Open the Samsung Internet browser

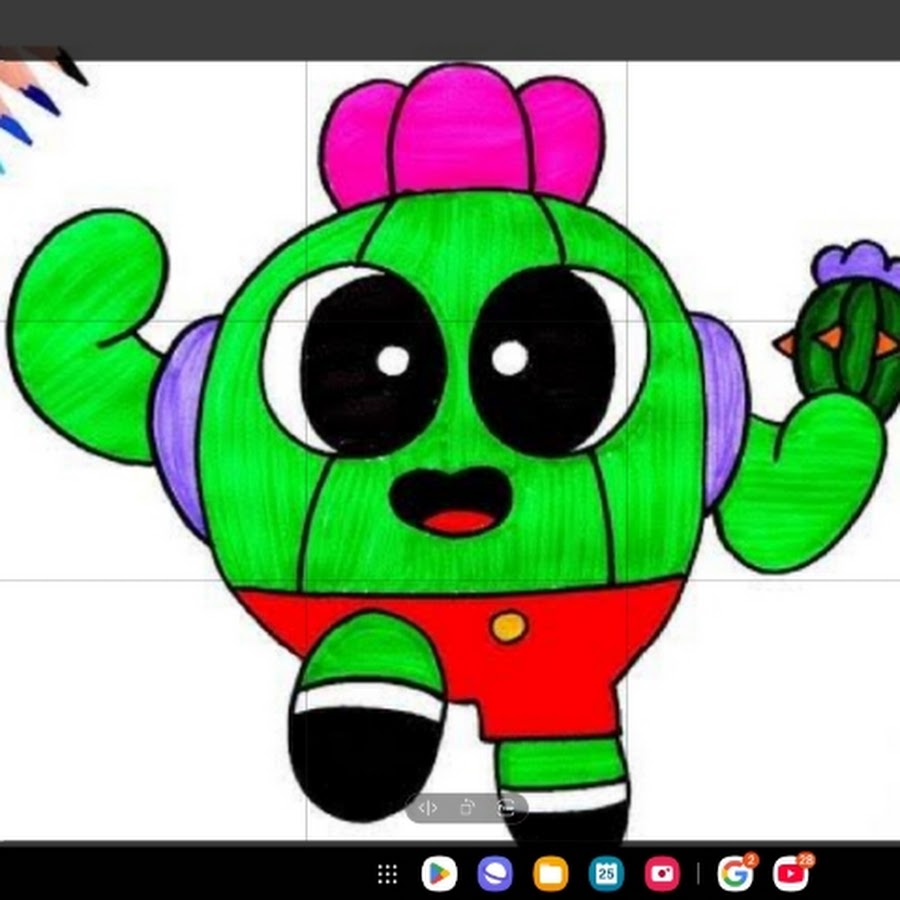495,874
